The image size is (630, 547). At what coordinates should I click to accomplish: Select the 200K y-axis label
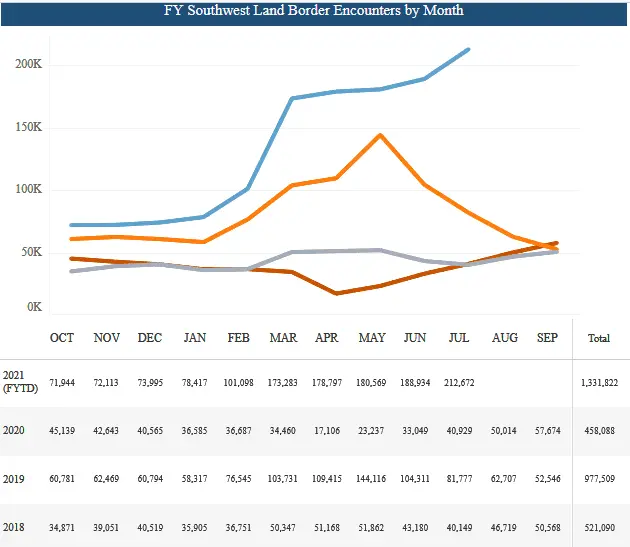[x=29, y=64]
